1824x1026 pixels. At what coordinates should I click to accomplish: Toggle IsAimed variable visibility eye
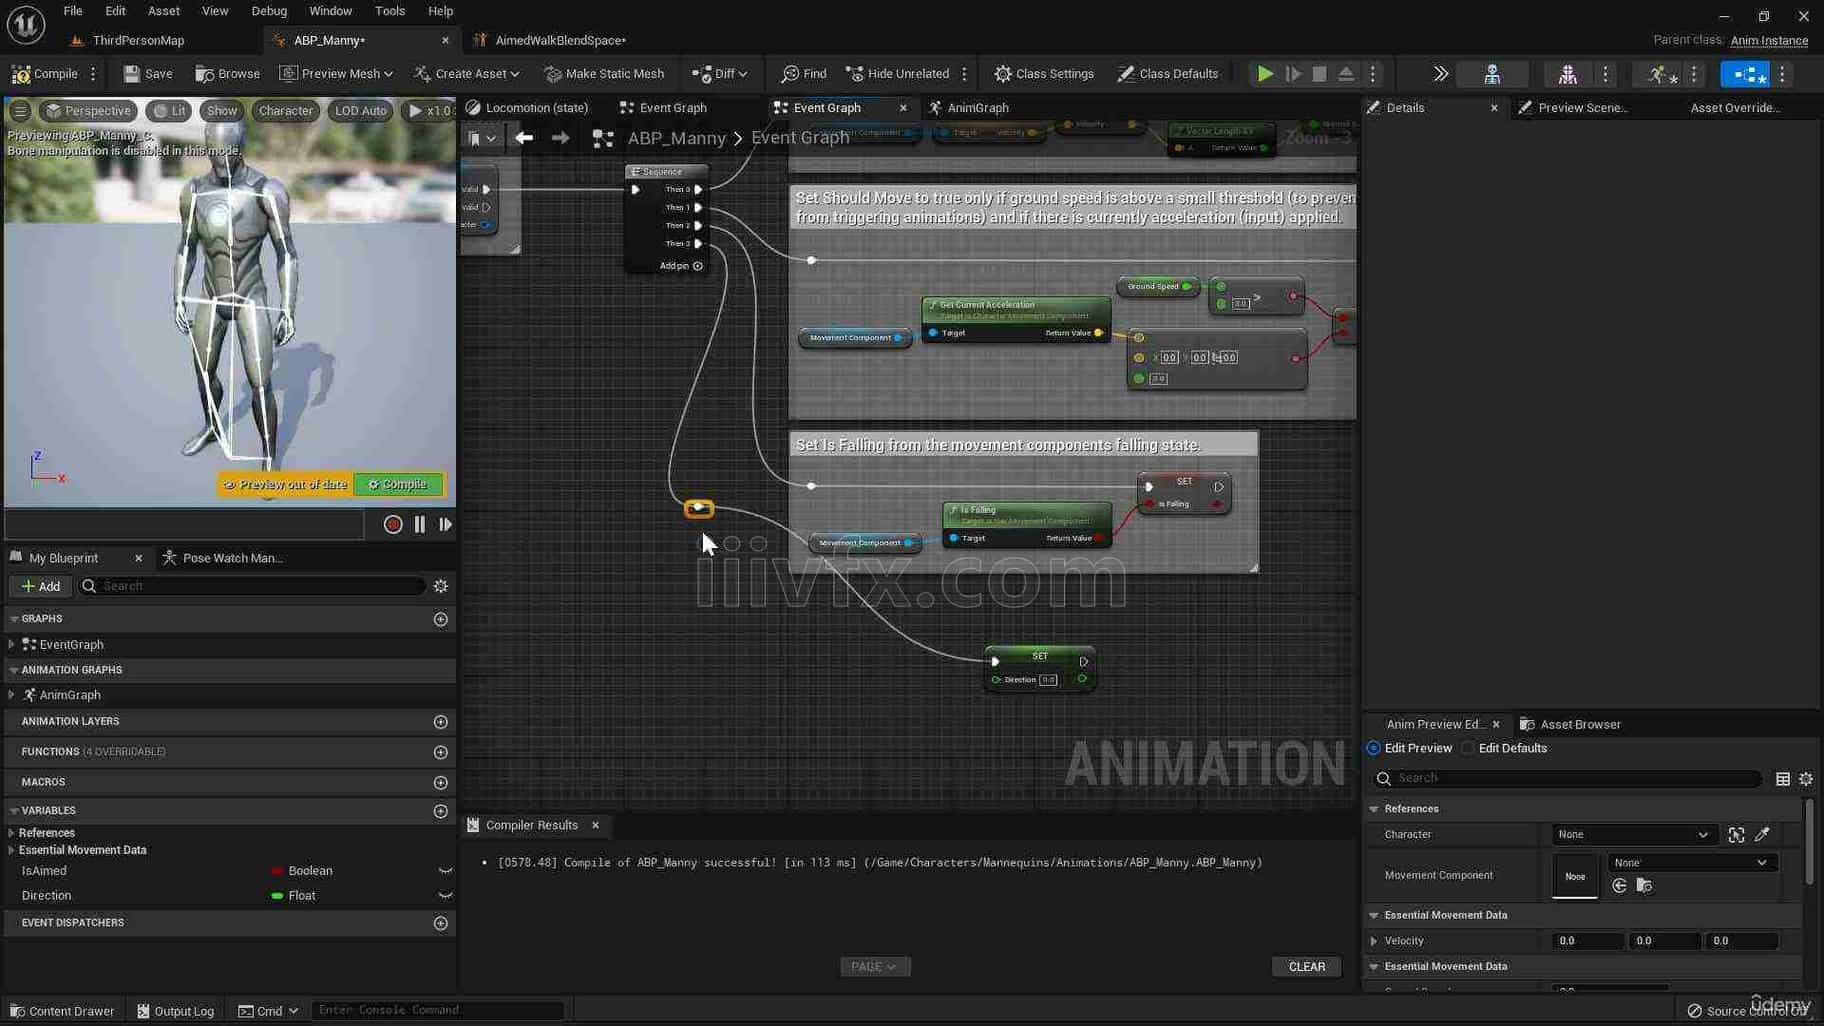click(x=445, y=871)
